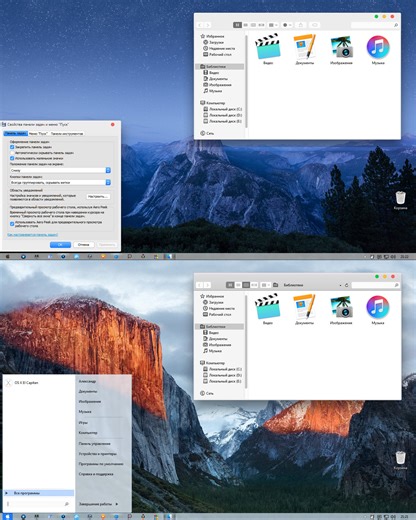The width and height of the screenshot is (416, 520).
Task: Select Сеть in lower Explorer sidebar
Action: pos(207,393)
